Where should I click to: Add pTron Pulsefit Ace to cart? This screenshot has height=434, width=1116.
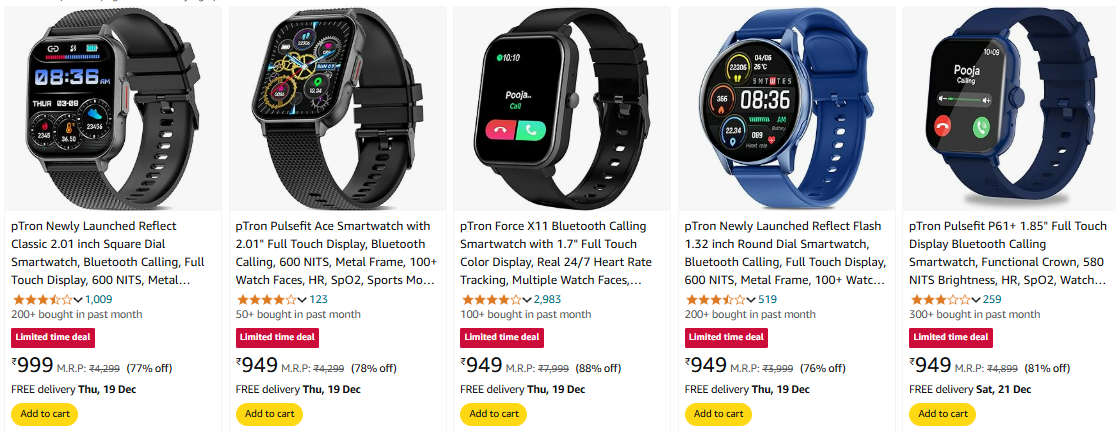click(x=269, y=414)
